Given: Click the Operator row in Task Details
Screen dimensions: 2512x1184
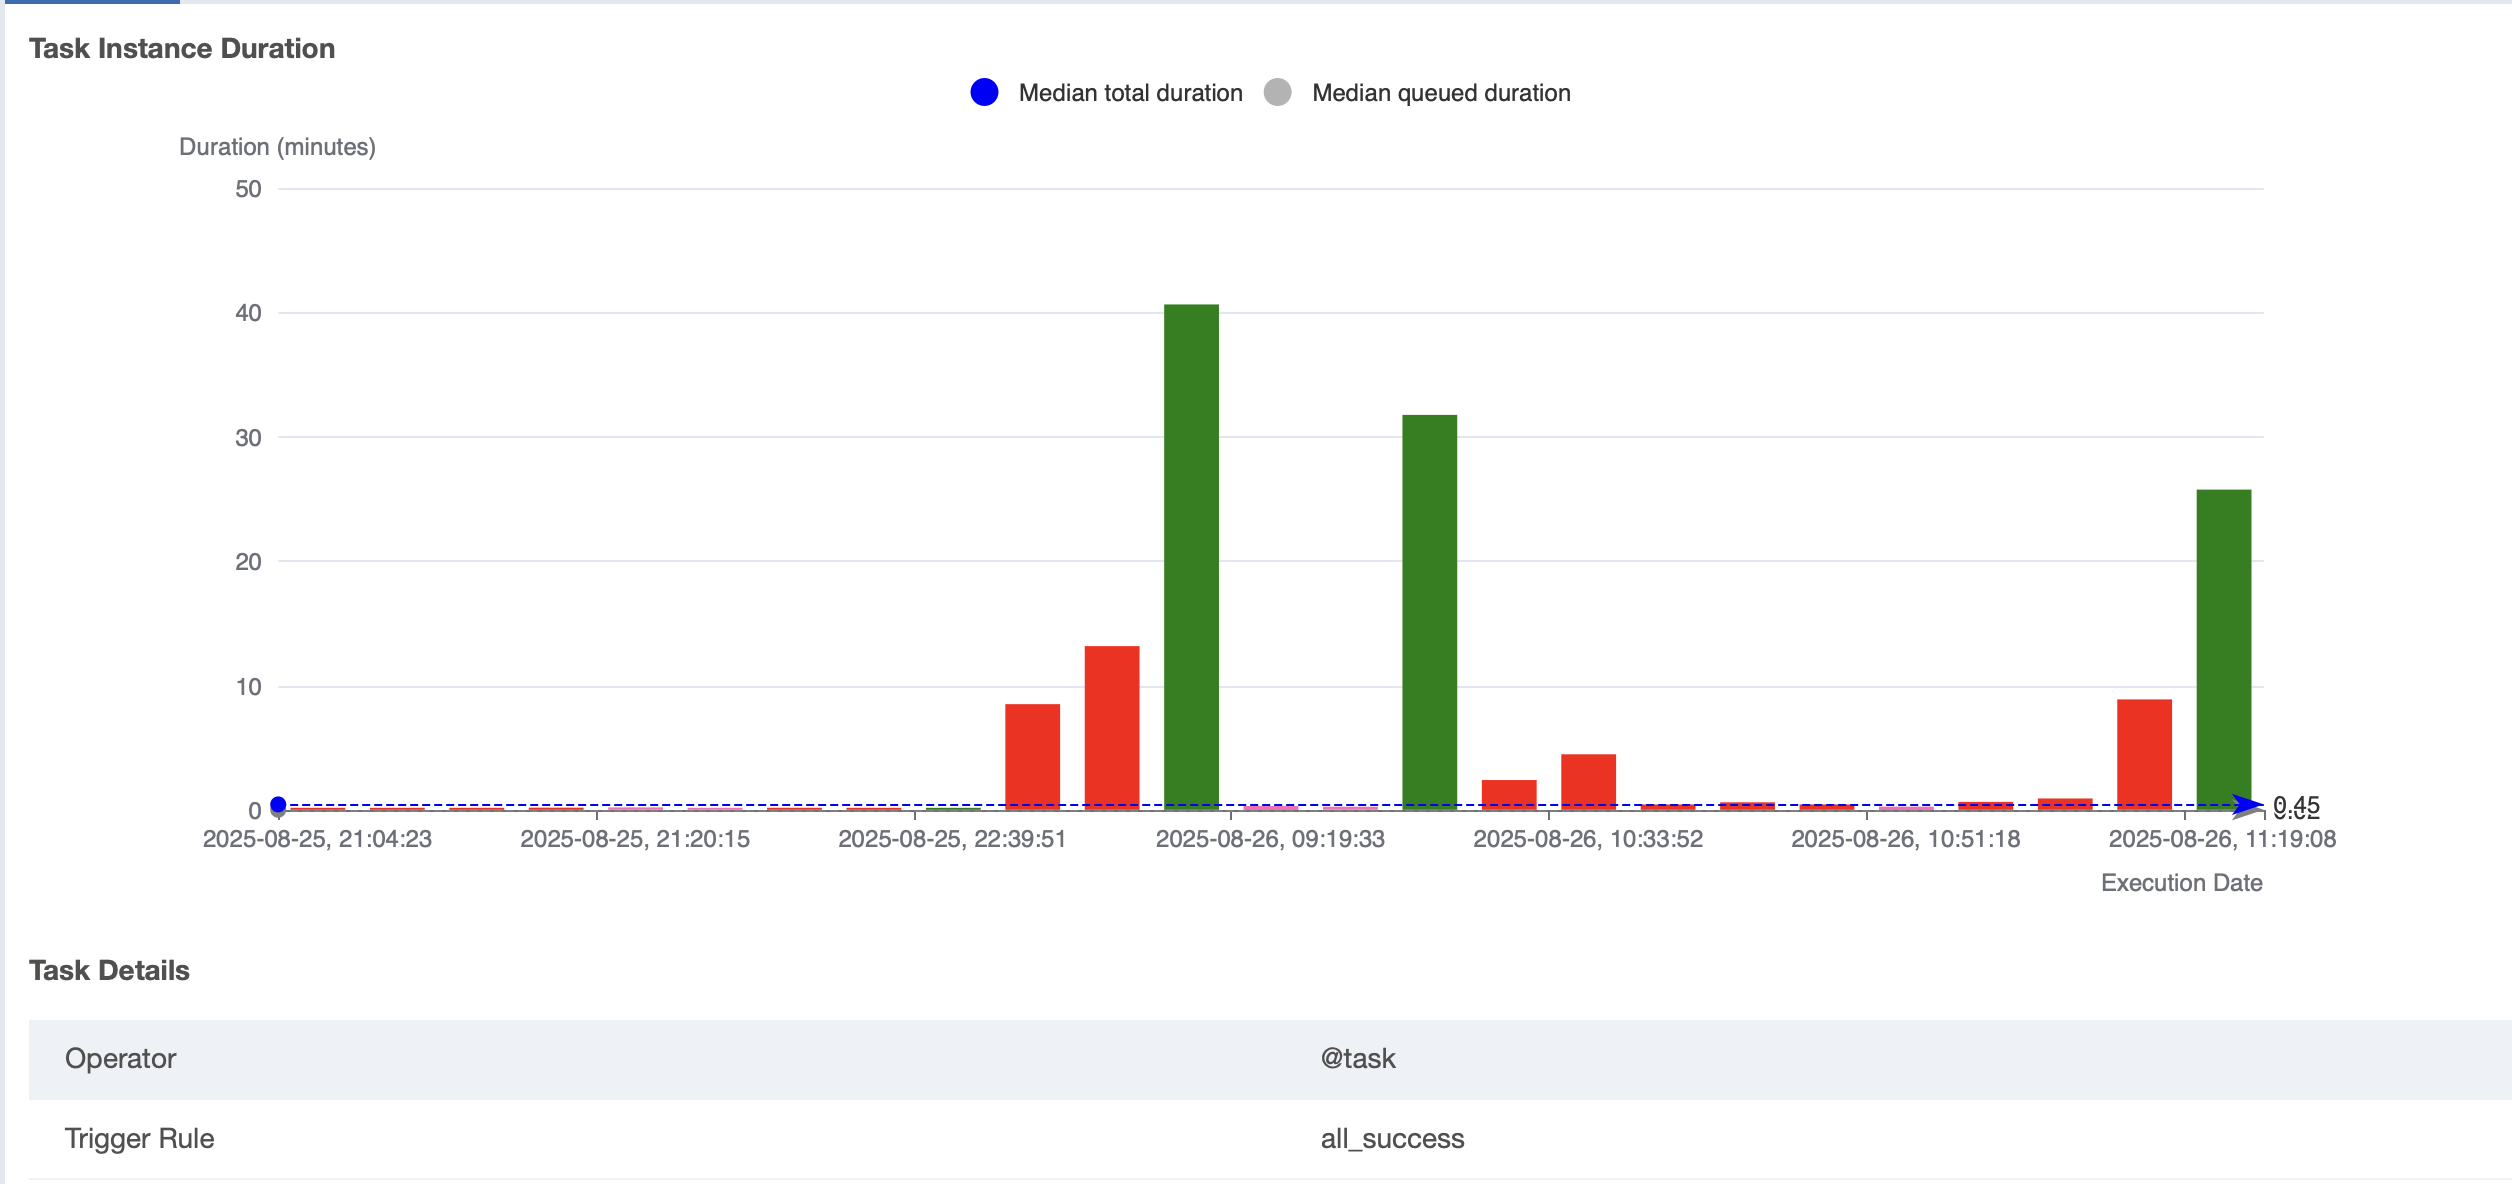Looking at the screenshot, I should (120, 1059).
